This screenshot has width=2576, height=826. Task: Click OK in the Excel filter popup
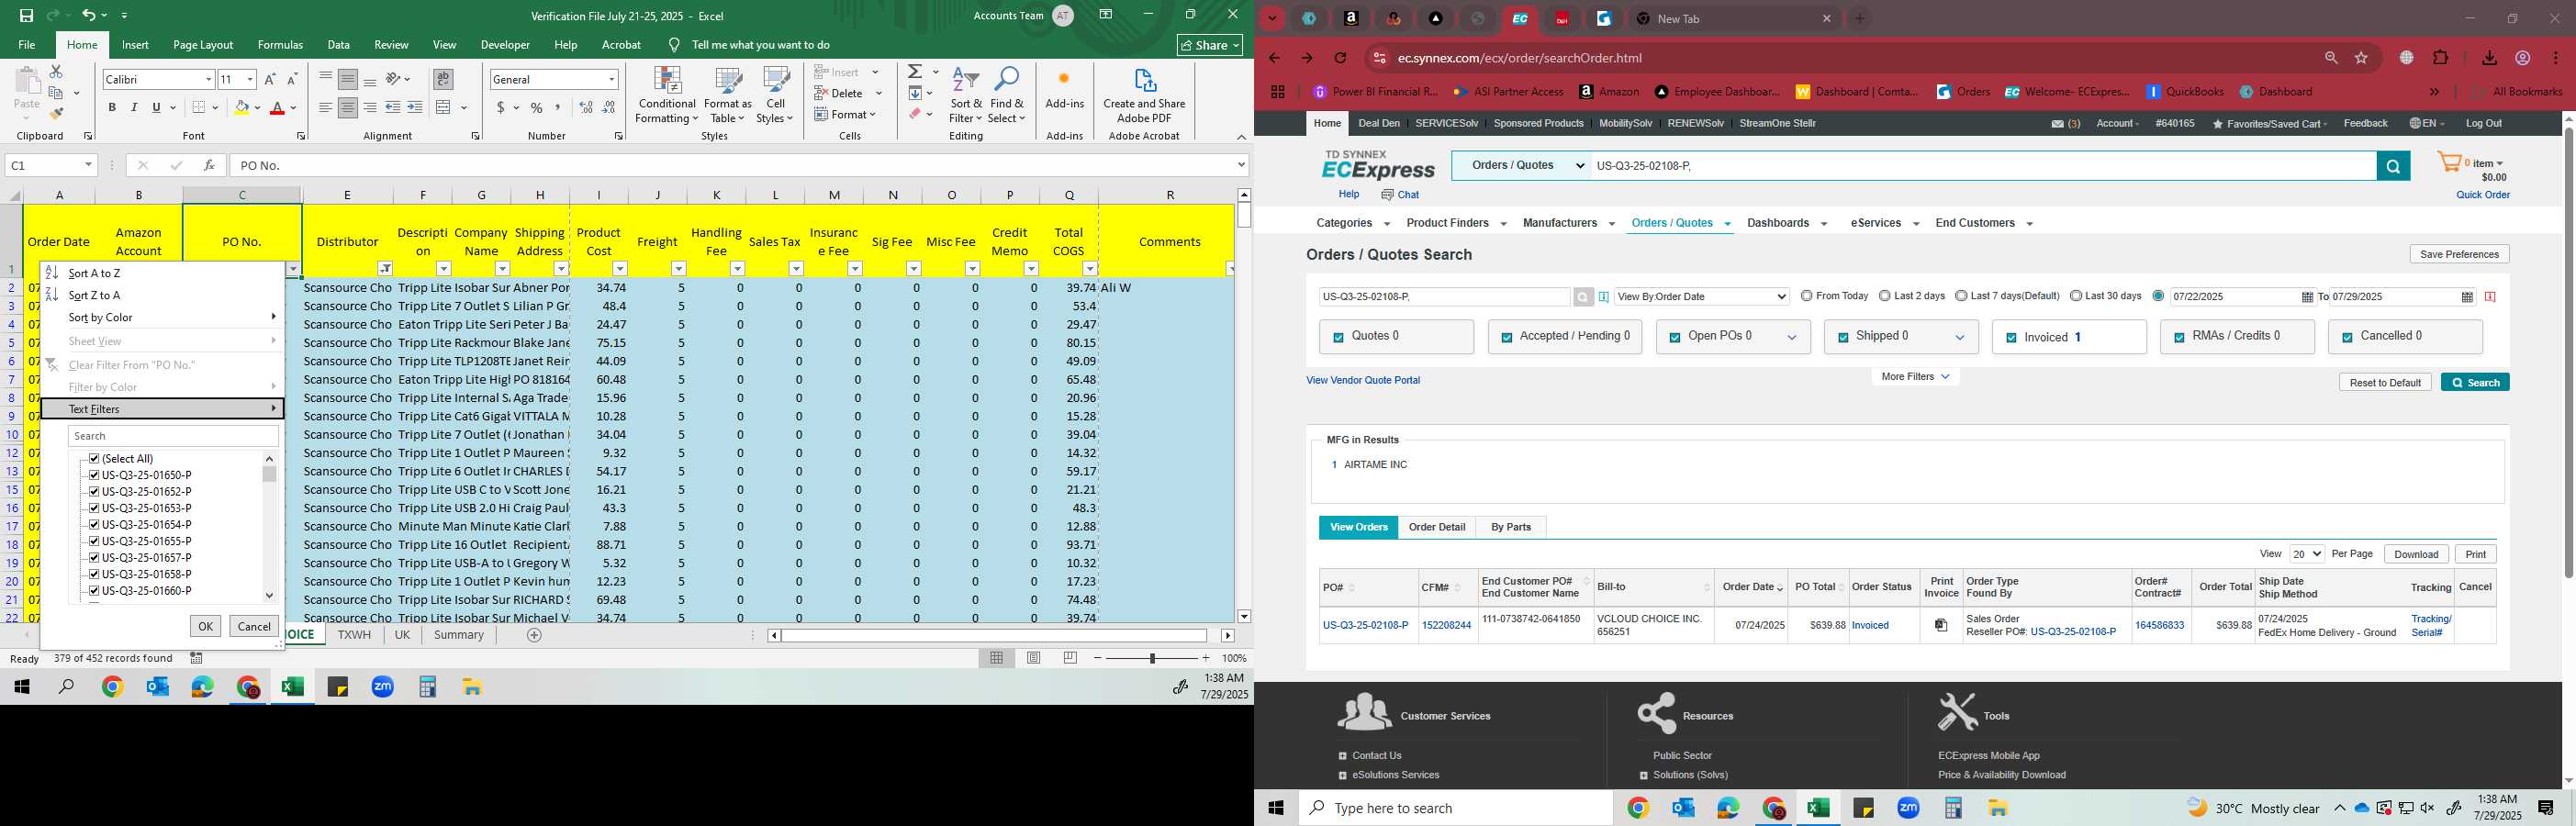[x=205, y=626]
